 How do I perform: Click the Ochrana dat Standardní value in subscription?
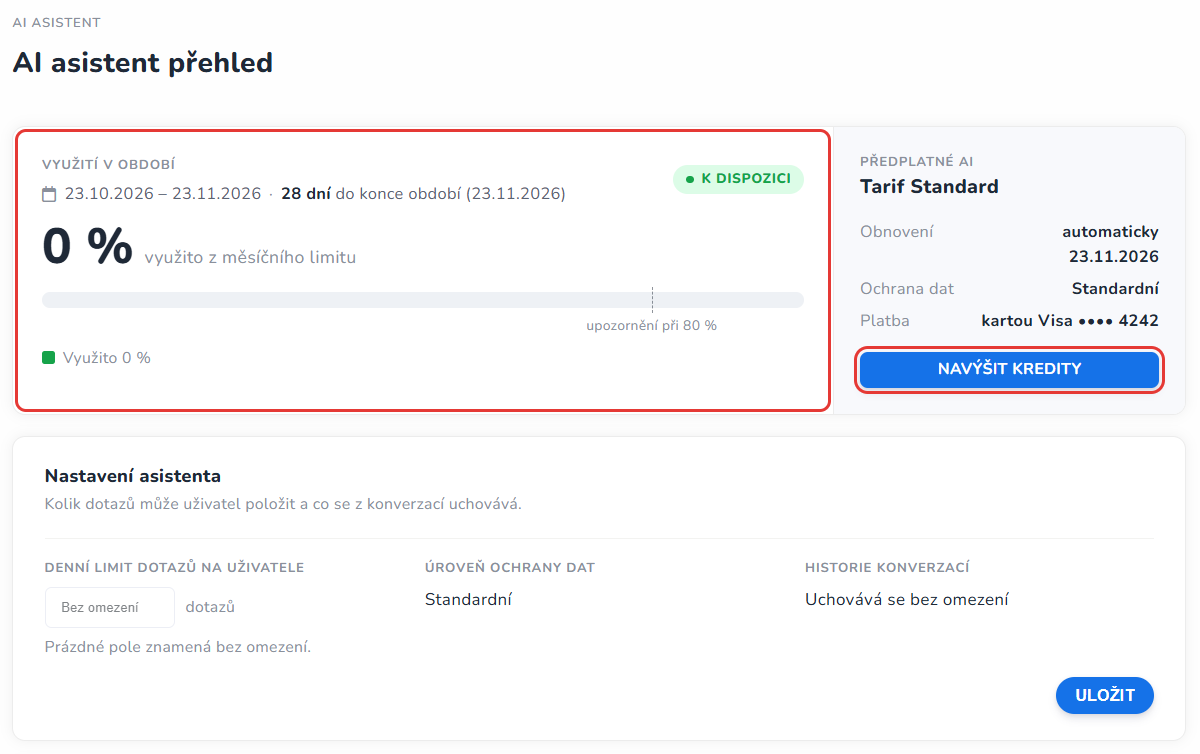(1115, 289)
